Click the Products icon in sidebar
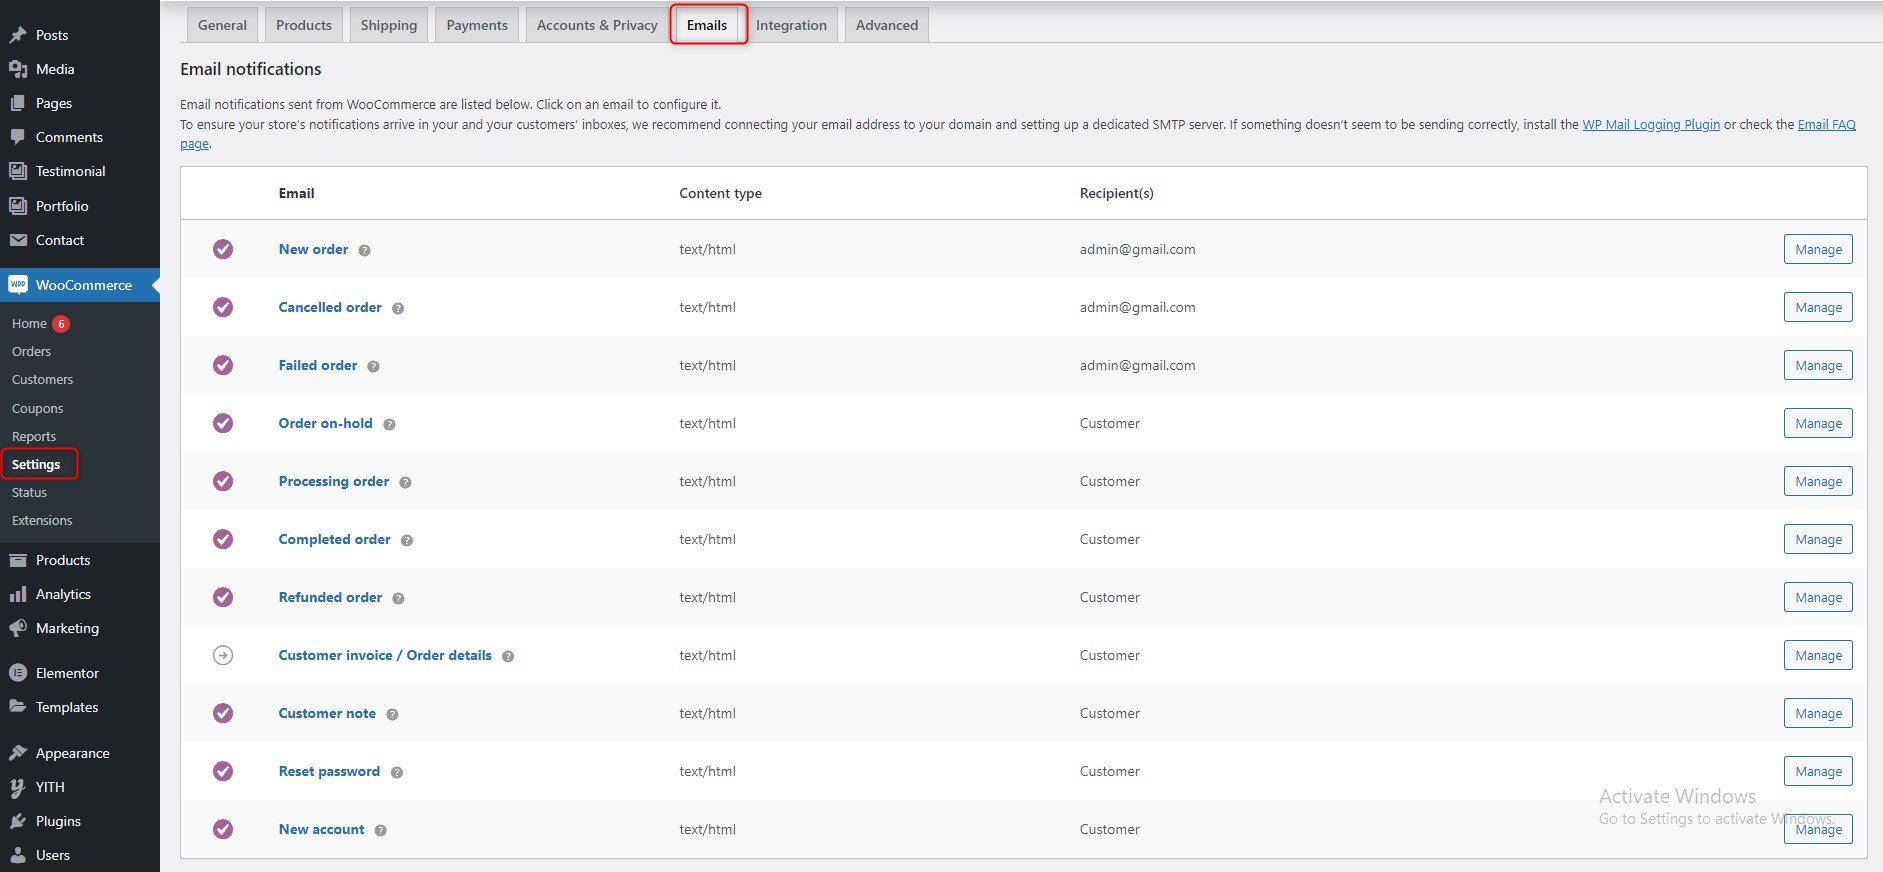The height and width of the screenshot is (872, 1883). 18,560
